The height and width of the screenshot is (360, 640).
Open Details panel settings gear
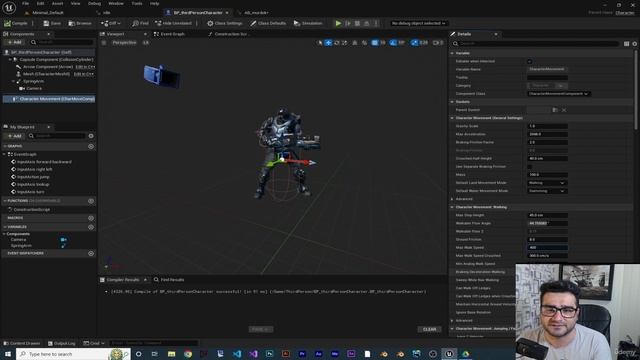(x=634, y=44)
